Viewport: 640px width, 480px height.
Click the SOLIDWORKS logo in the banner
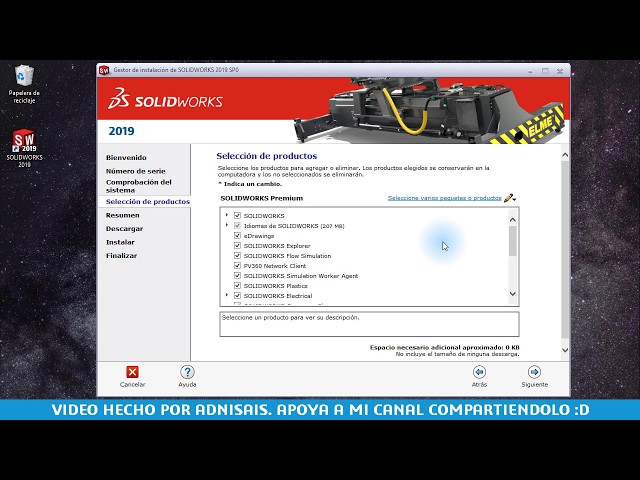[x=165, y=99]
